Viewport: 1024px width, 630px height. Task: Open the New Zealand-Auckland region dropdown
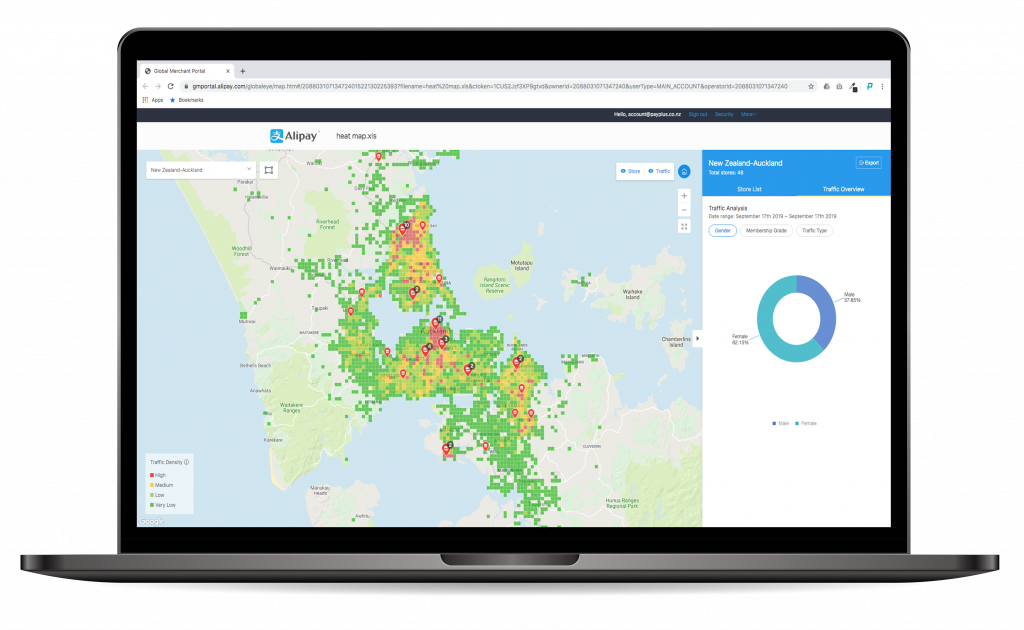200,170
